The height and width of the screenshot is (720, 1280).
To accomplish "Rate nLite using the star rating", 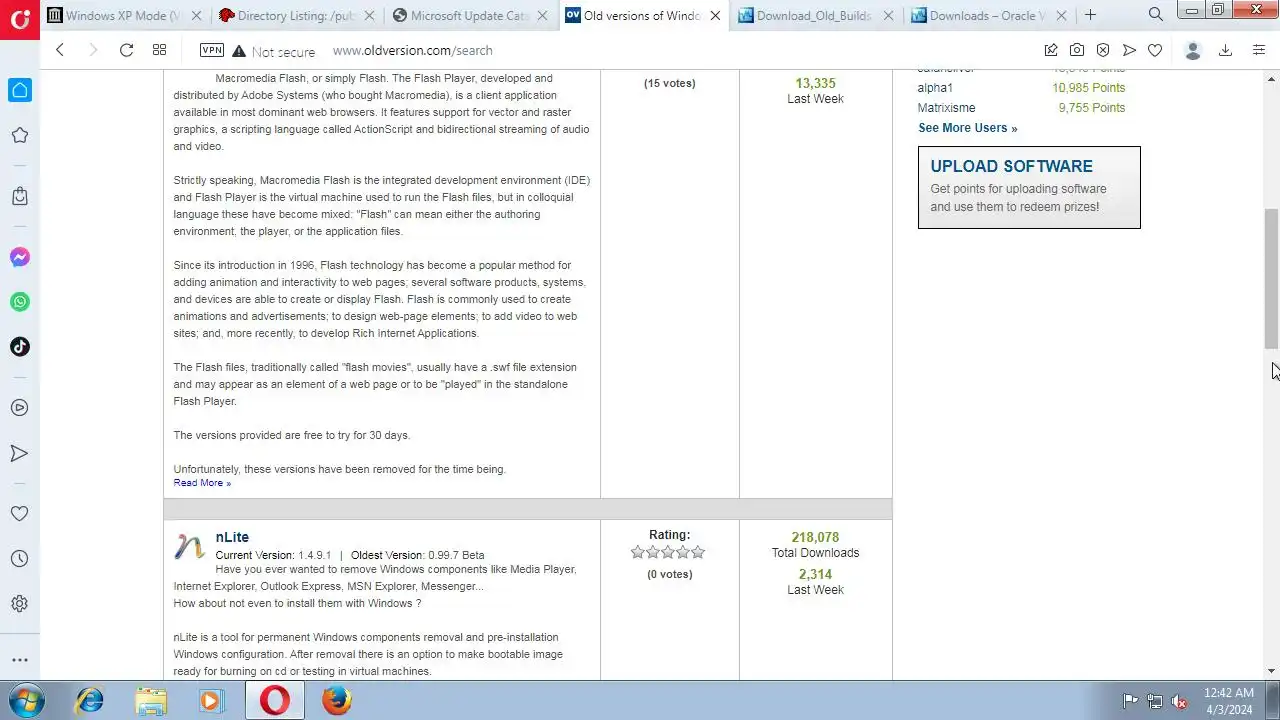I will pos(668,552).
